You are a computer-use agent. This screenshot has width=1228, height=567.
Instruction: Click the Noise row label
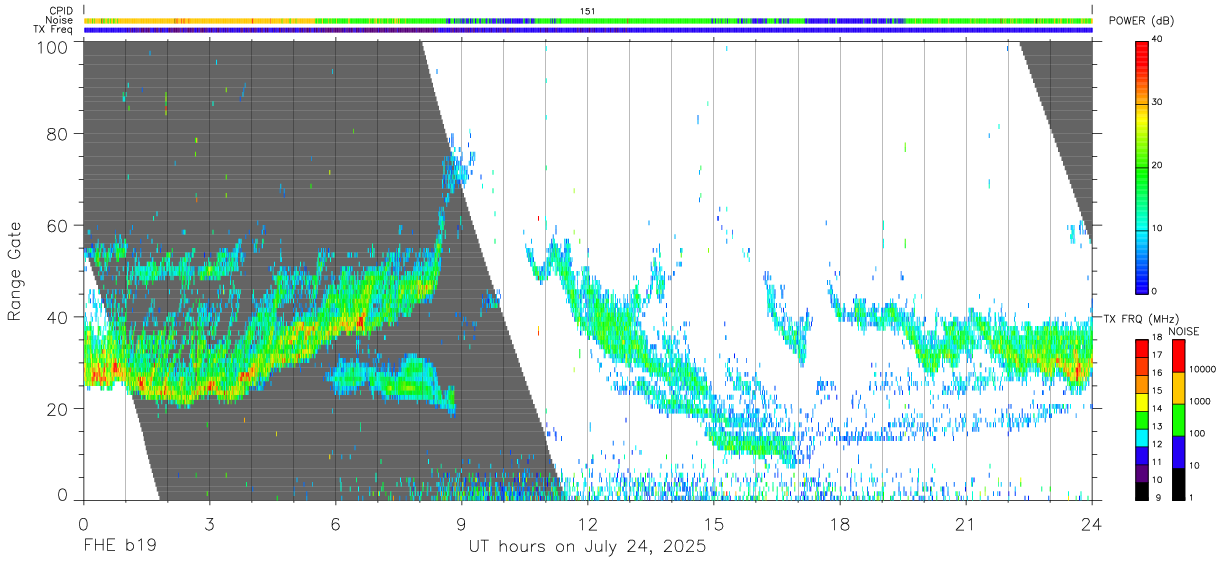[x=59, y=20]
